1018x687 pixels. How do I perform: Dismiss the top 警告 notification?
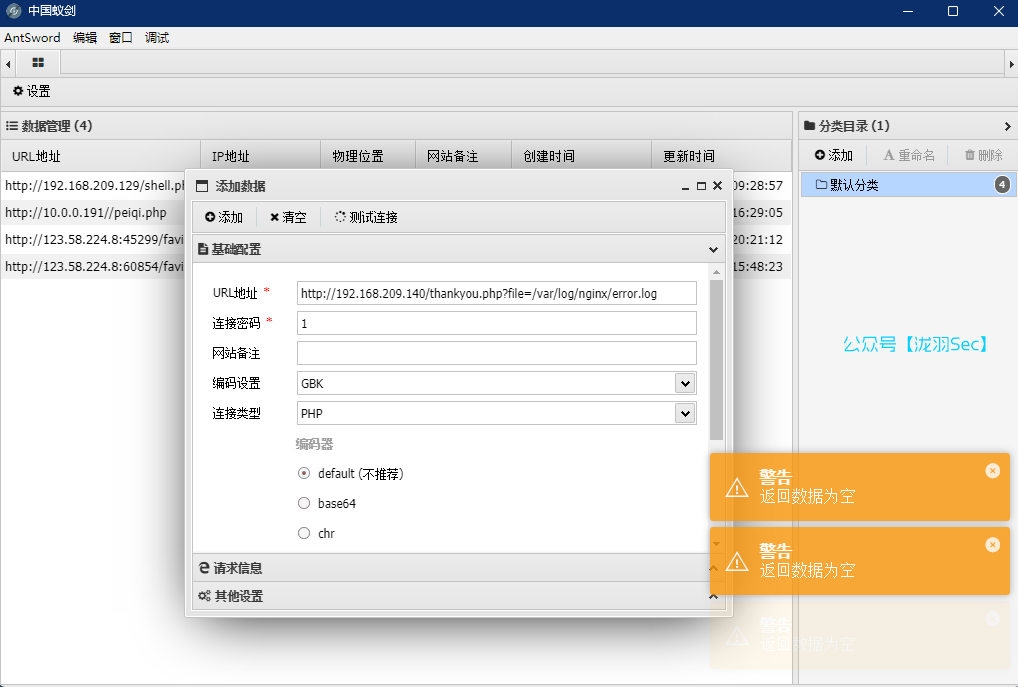coord(992,471)
